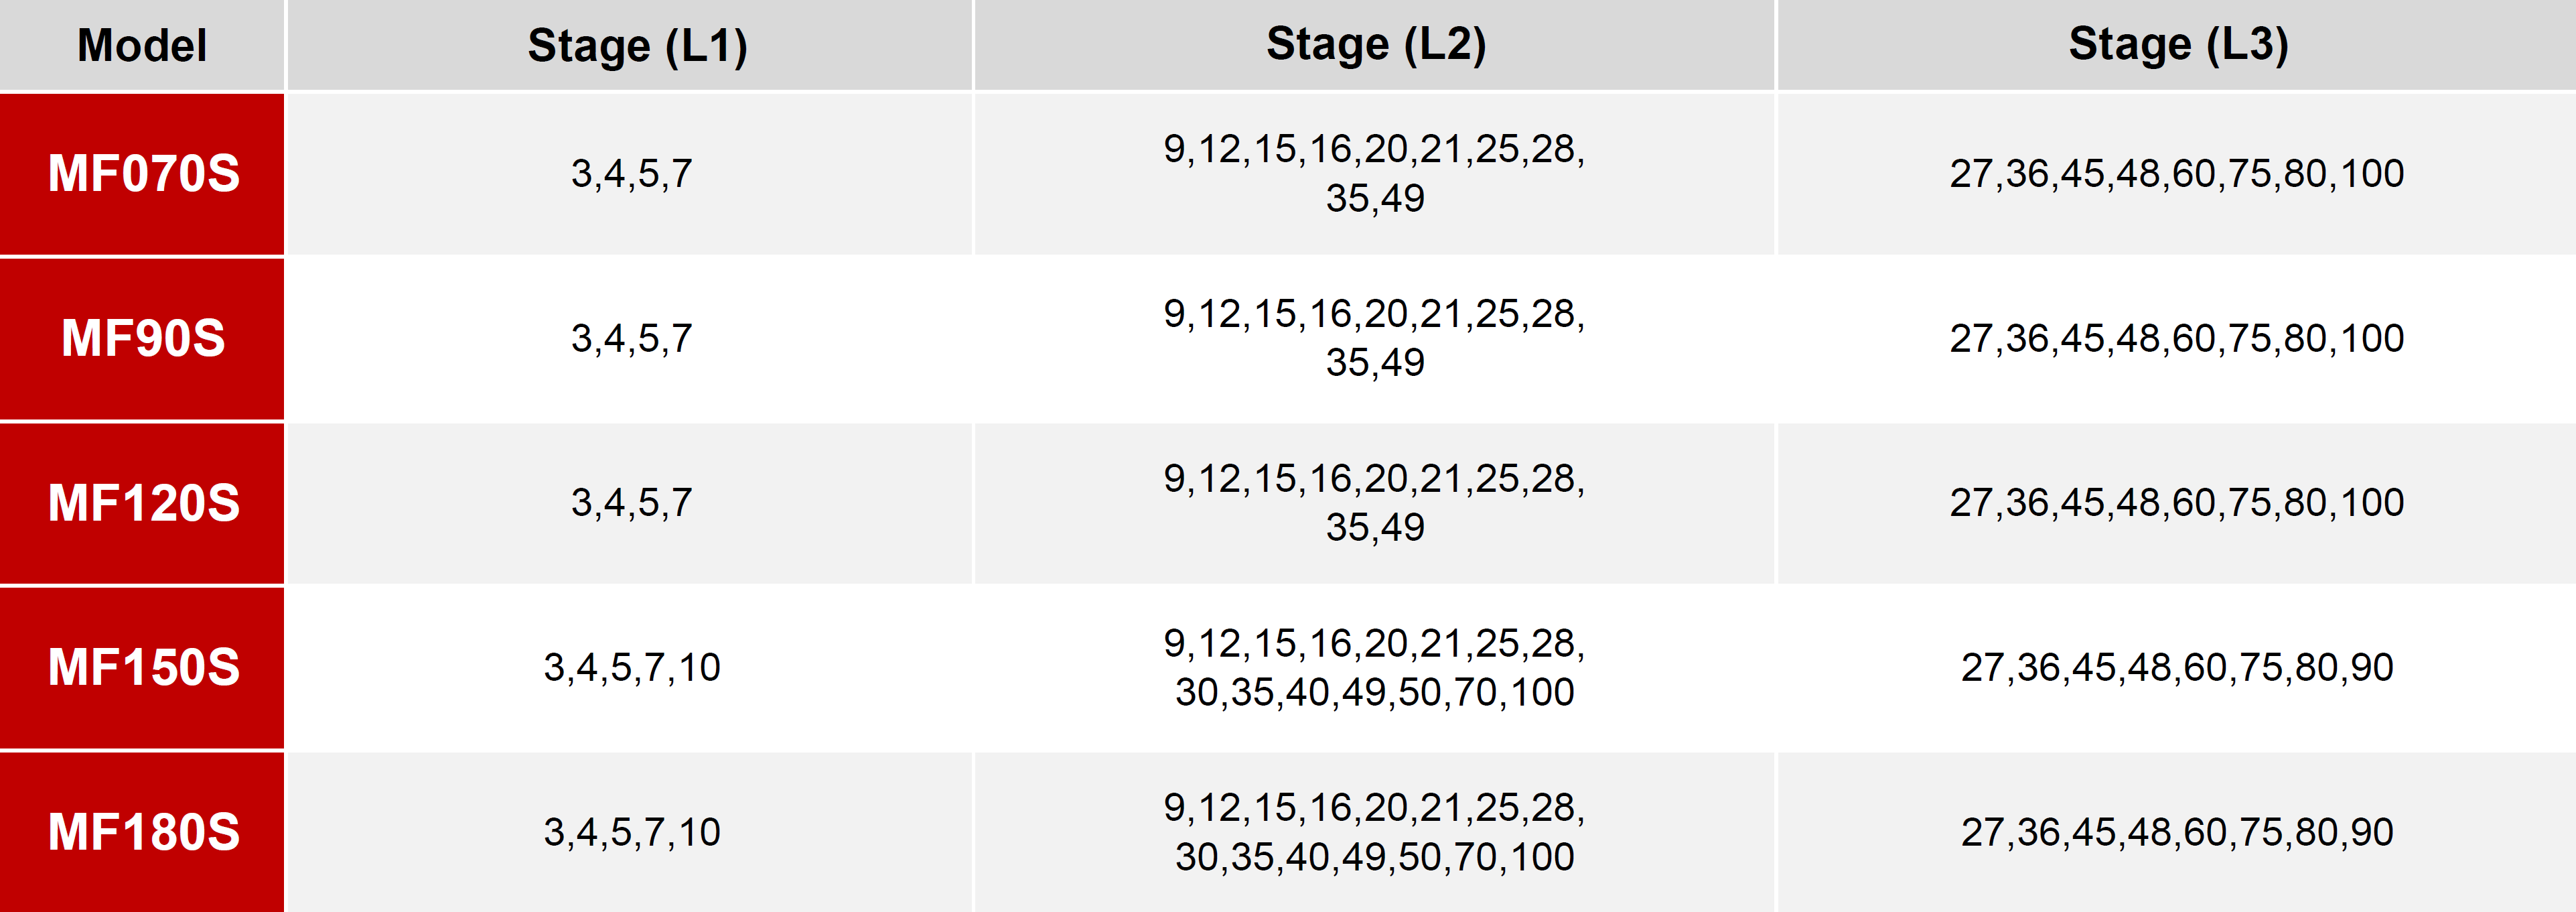This screenshot has height=912, width=2576.
Task: Select the Stage (L3) header cell
Action: pos(2177,45)
